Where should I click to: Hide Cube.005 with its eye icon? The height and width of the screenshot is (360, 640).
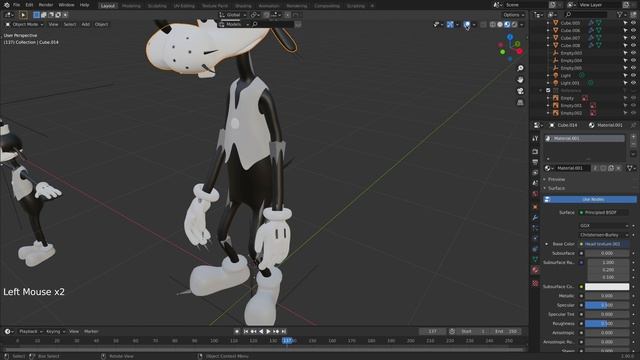pyautogui.click(x=633, y=23)
